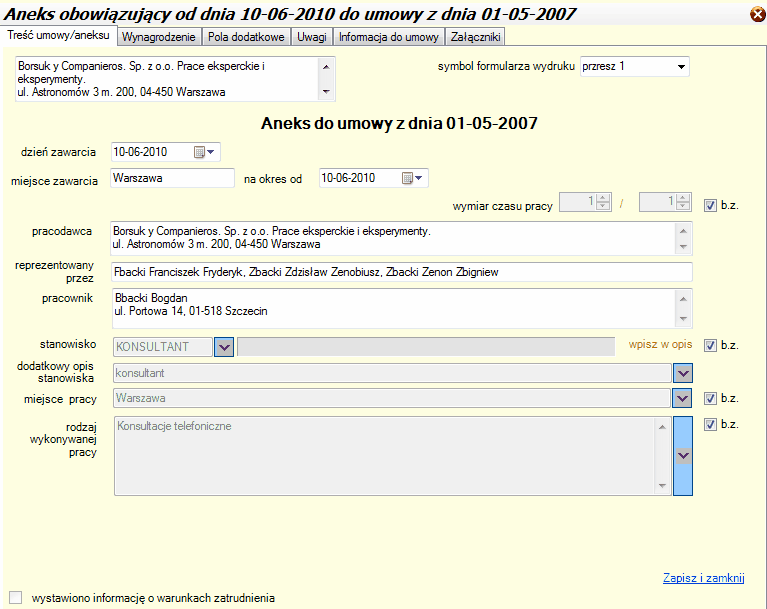The image size is (767, 609).
Task: Open calendar picker for na okres od date
Action: pos(412,178)
